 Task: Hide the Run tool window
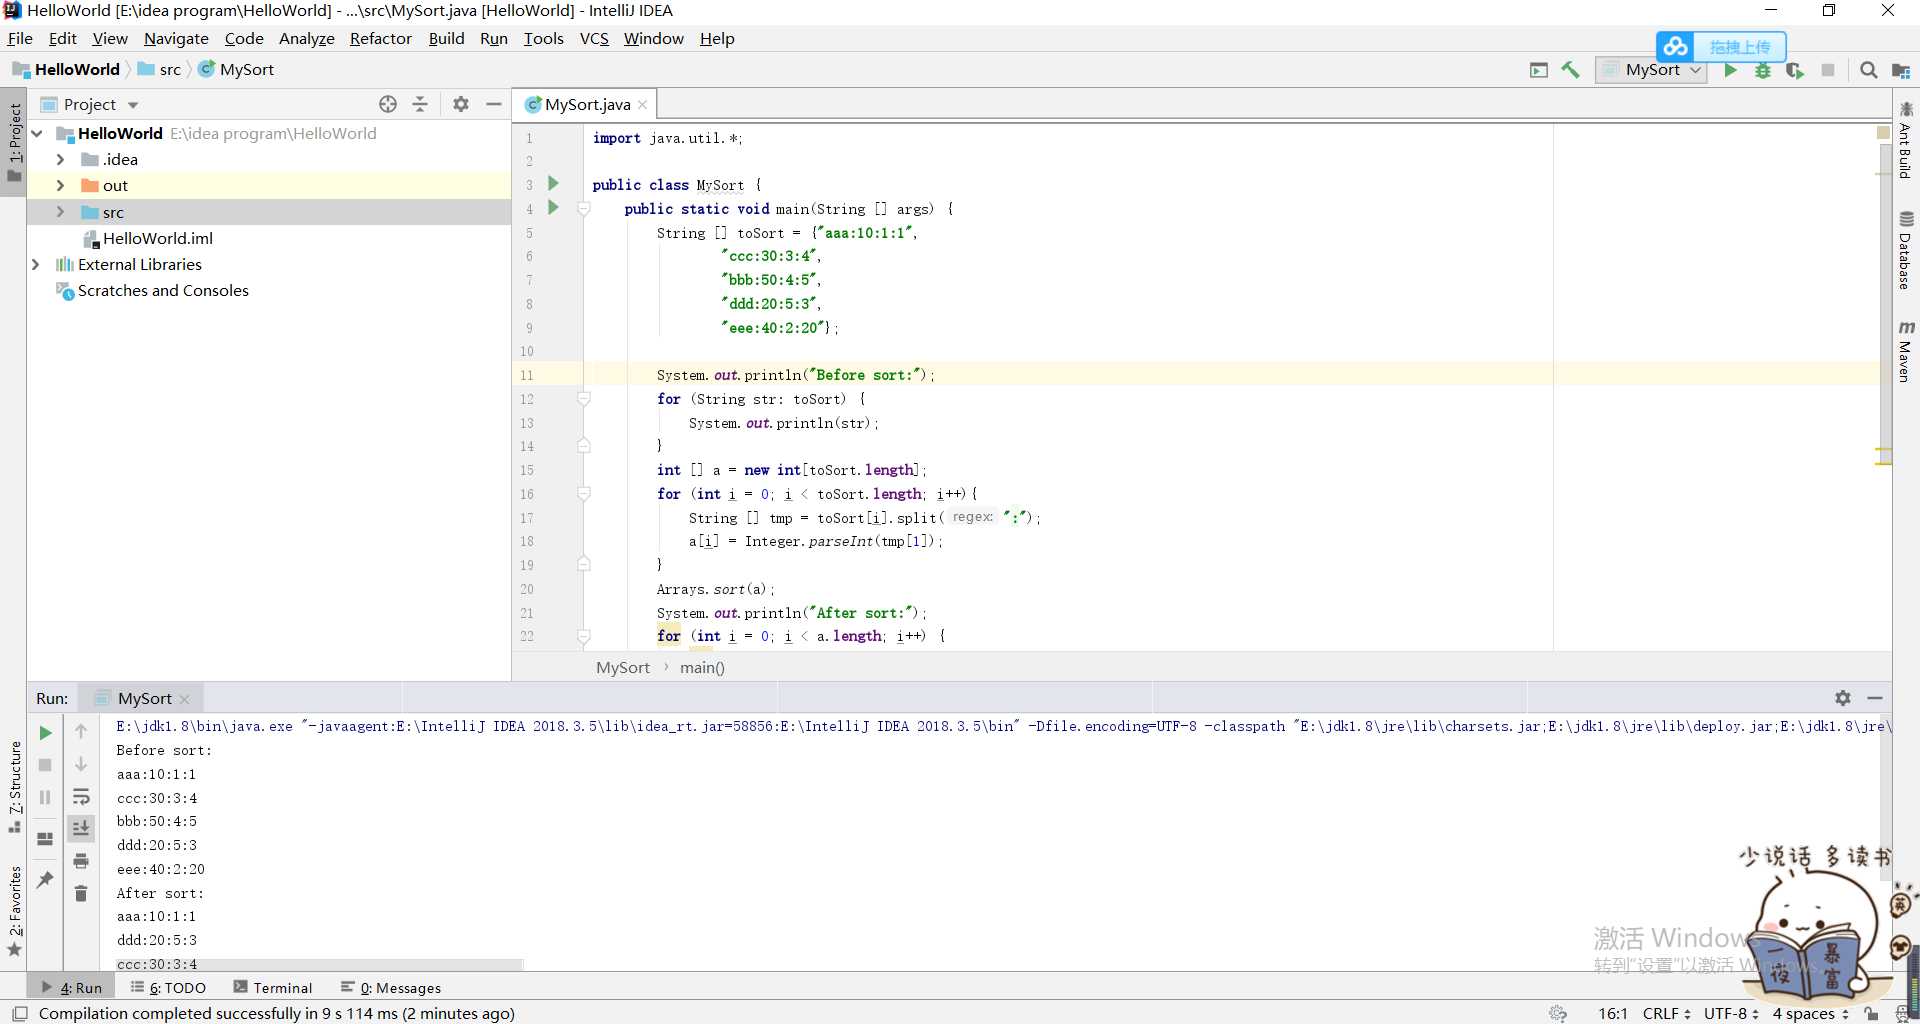pyautogui.click(x=1875, y=698)
